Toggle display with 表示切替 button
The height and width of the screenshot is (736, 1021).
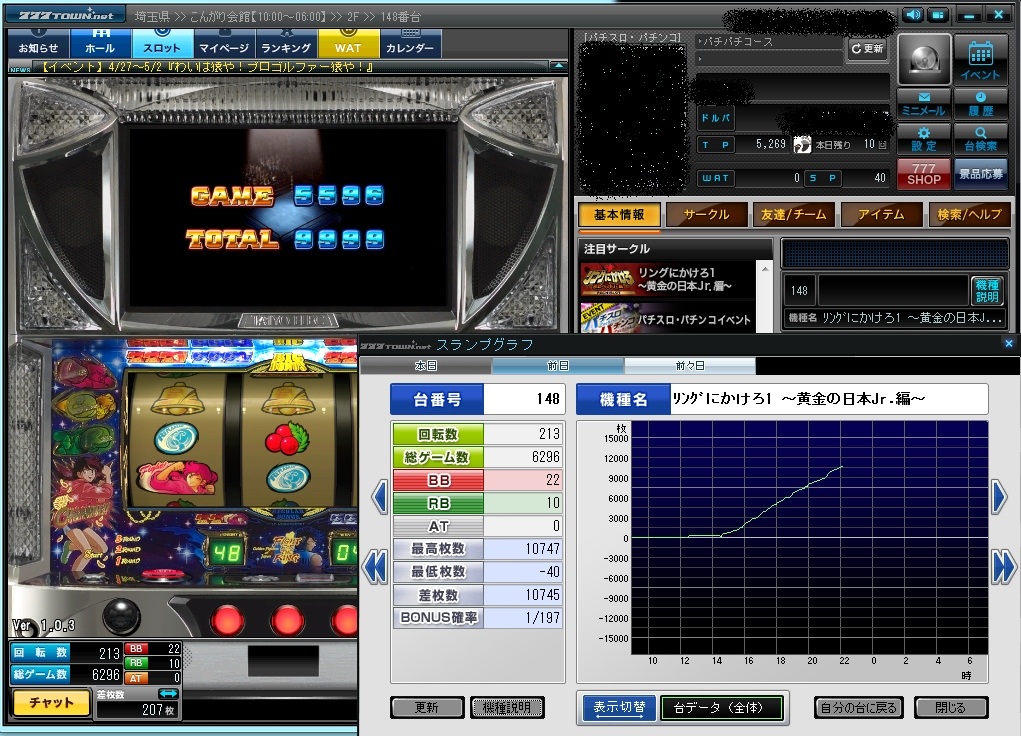619,707
